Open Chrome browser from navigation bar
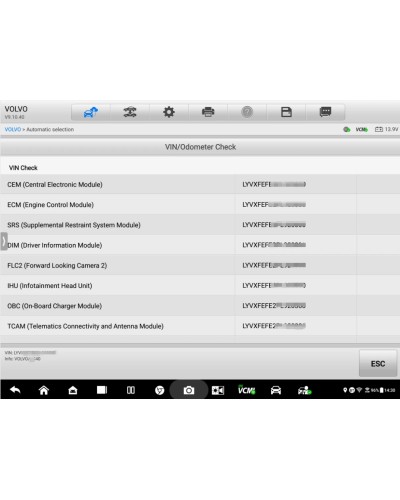 pos(160,390)
